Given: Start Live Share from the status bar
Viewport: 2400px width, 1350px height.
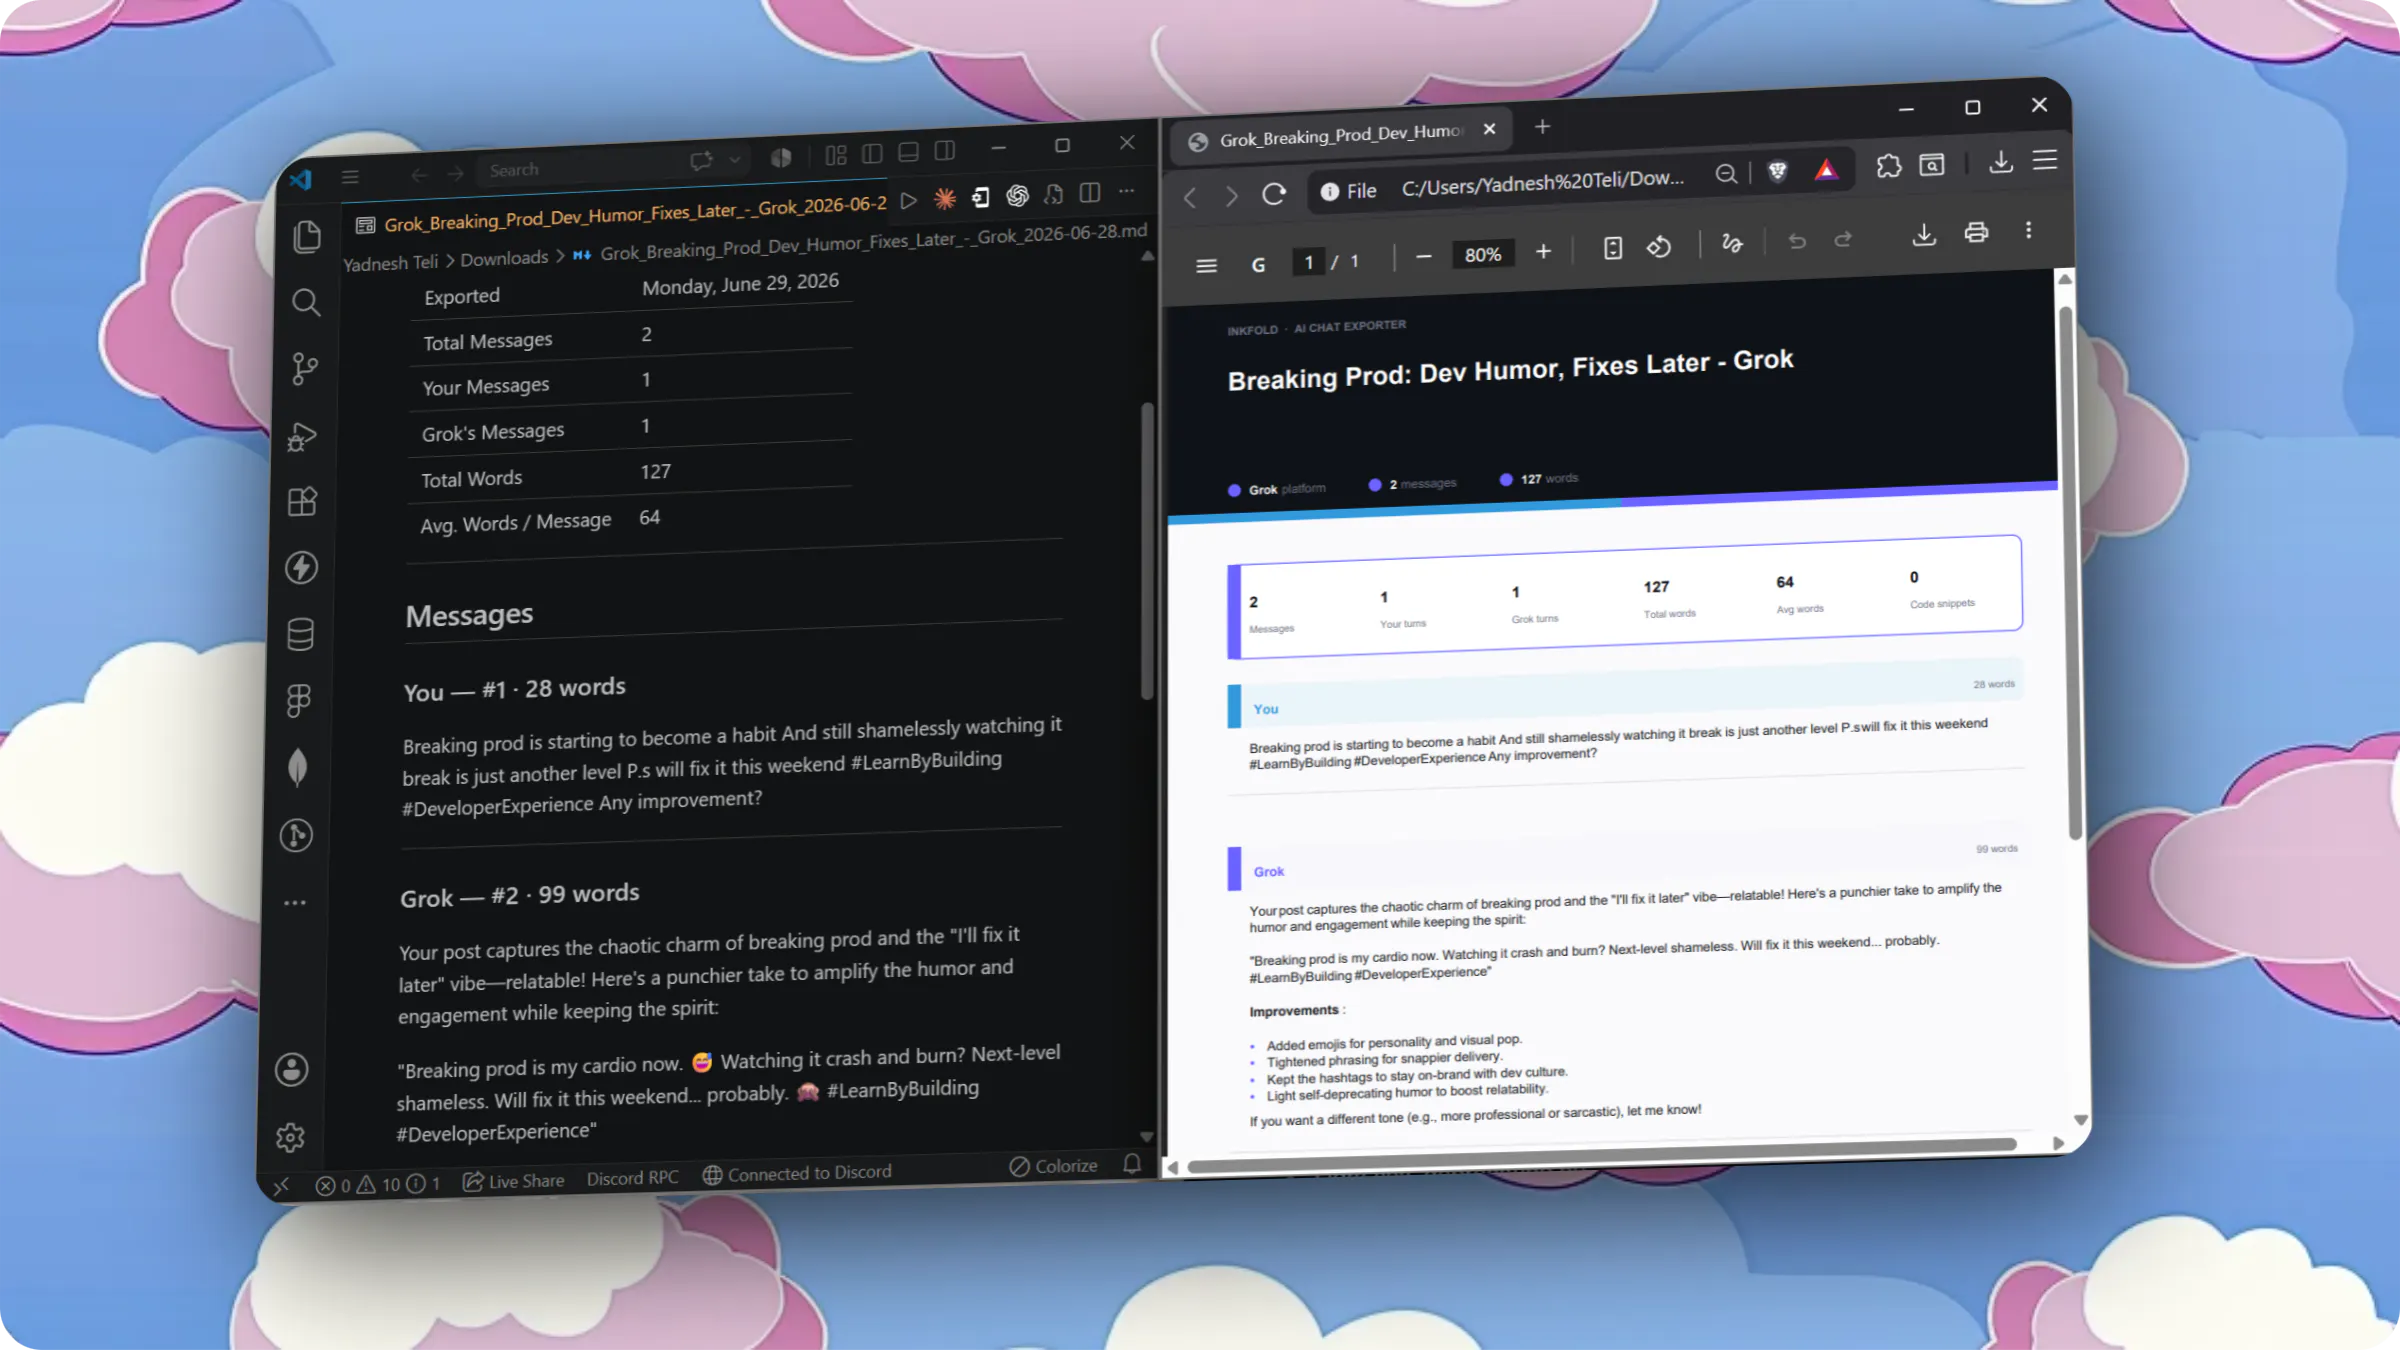Looking at the screenshot, I should pos(513,1181).
